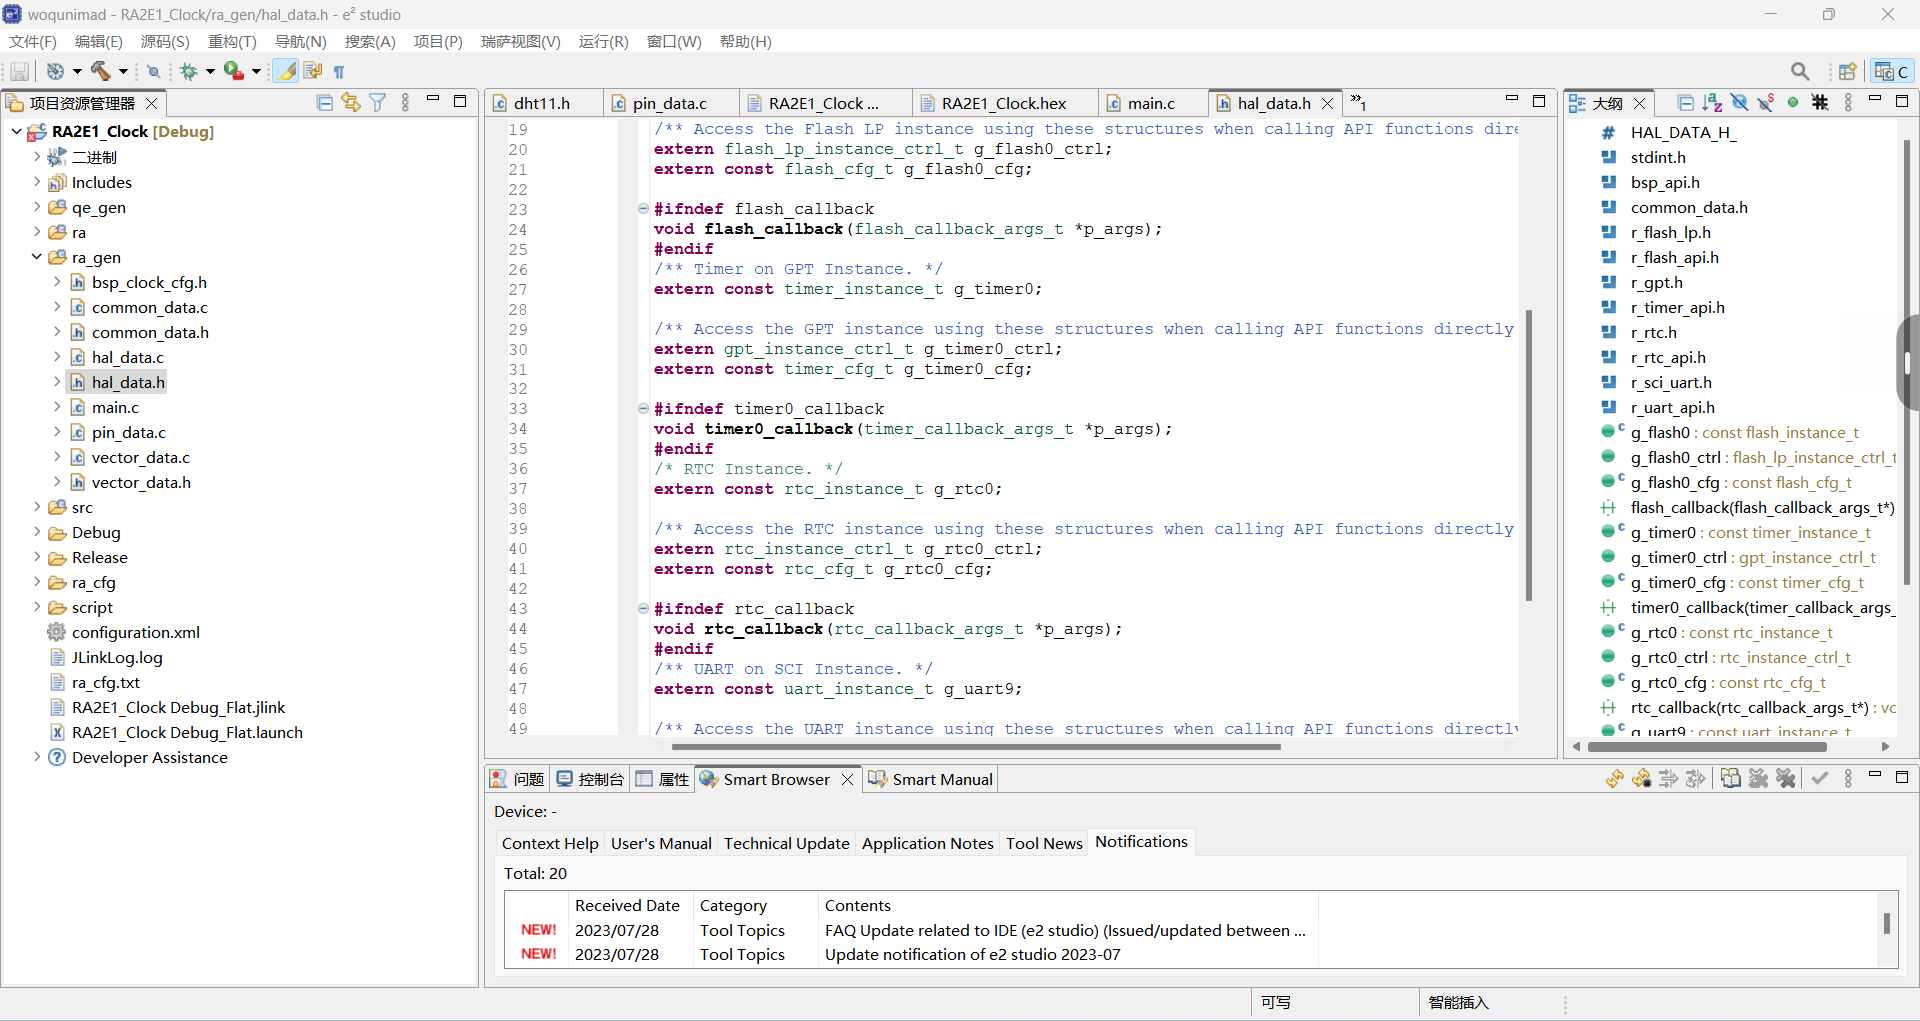Viewport: 1920px width, 1021px height.
Task: Toggle hide fields in Outline
Action: pyautogui.click(x=1739, y=102)
